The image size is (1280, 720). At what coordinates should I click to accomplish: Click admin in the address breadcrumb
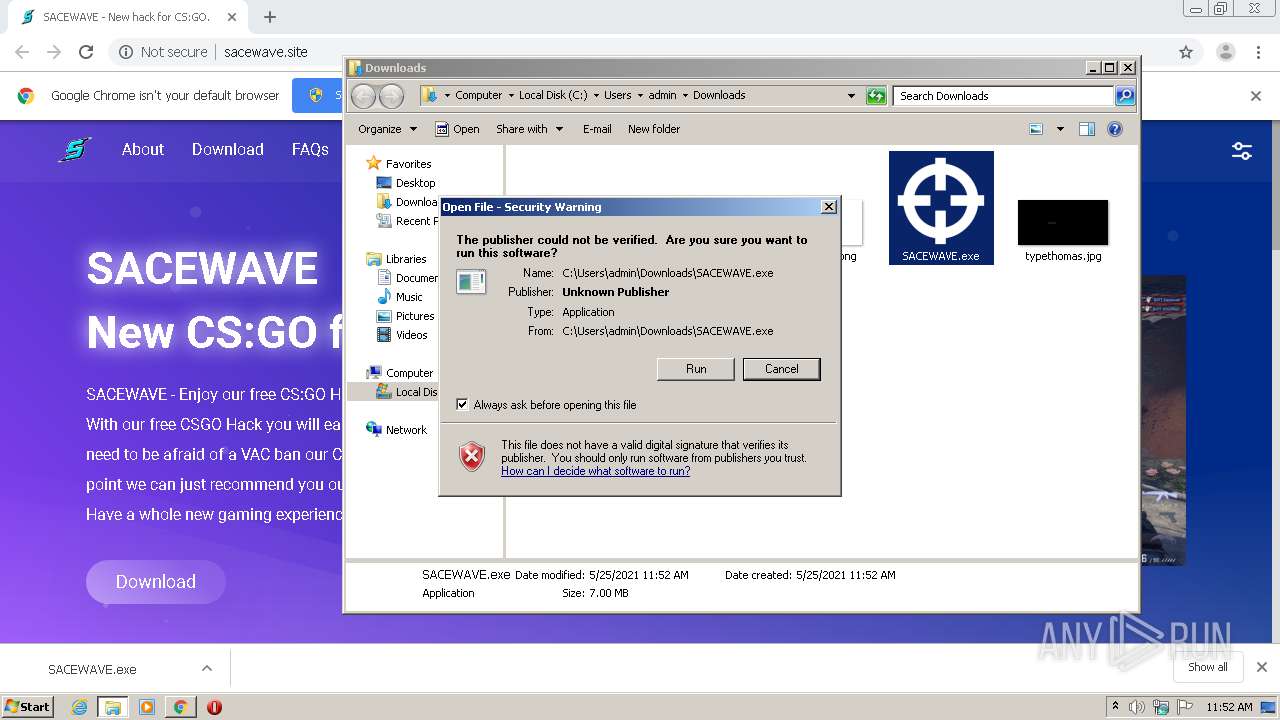tap(662, 96)
